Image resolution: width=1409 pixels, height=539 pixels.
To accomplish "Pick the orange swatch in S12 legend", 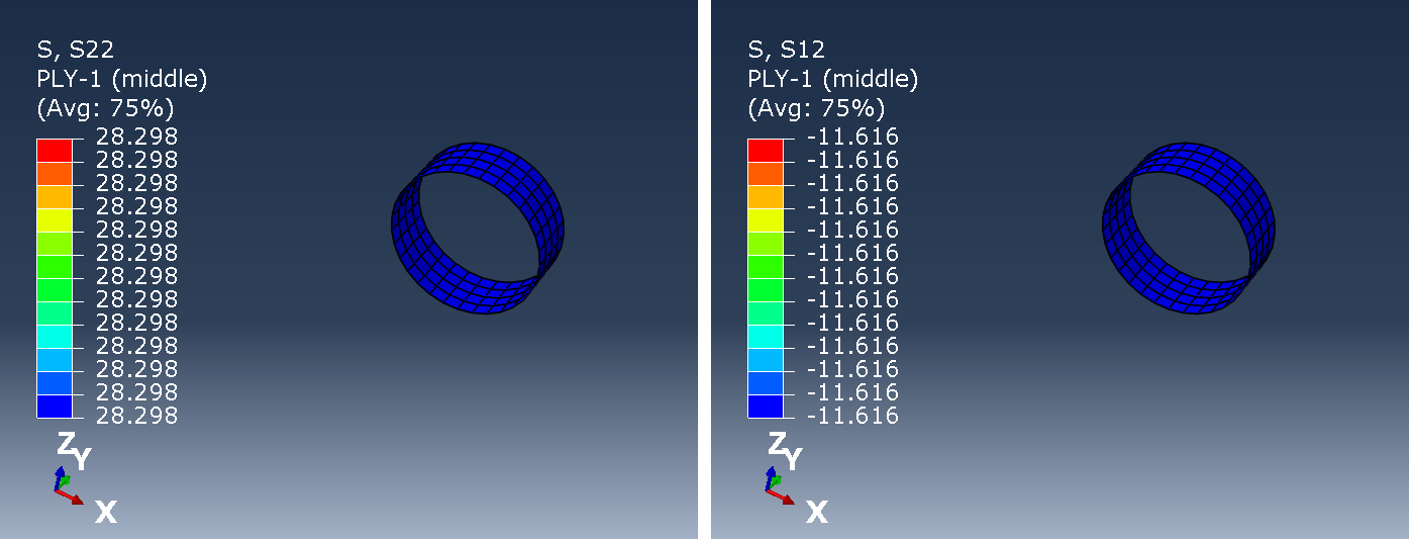I will [765, 173].
